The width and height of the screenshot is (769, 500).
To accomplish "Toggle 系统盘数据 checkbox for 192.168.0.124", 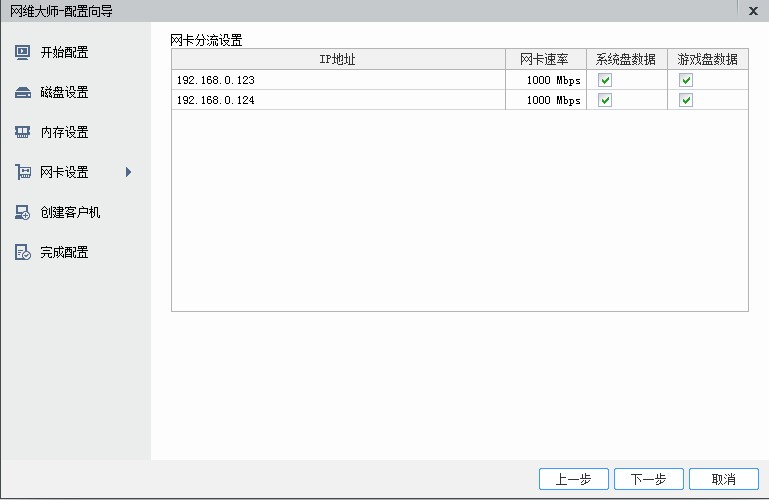I will pyautogui.click(x=605, y=100).
